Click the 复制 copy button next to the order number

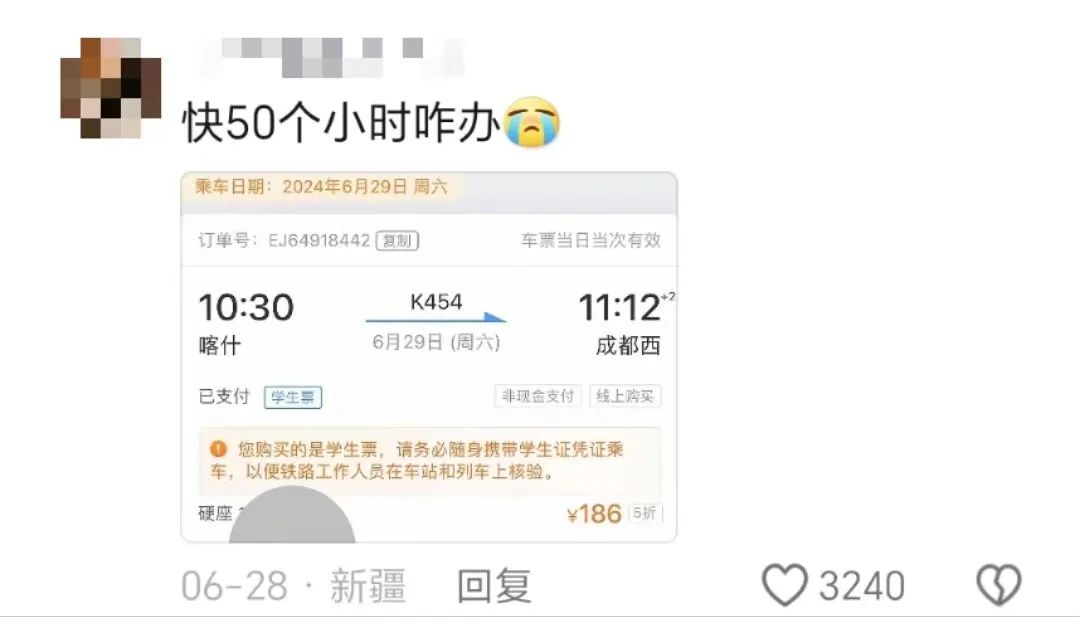[x=397, y=240]
